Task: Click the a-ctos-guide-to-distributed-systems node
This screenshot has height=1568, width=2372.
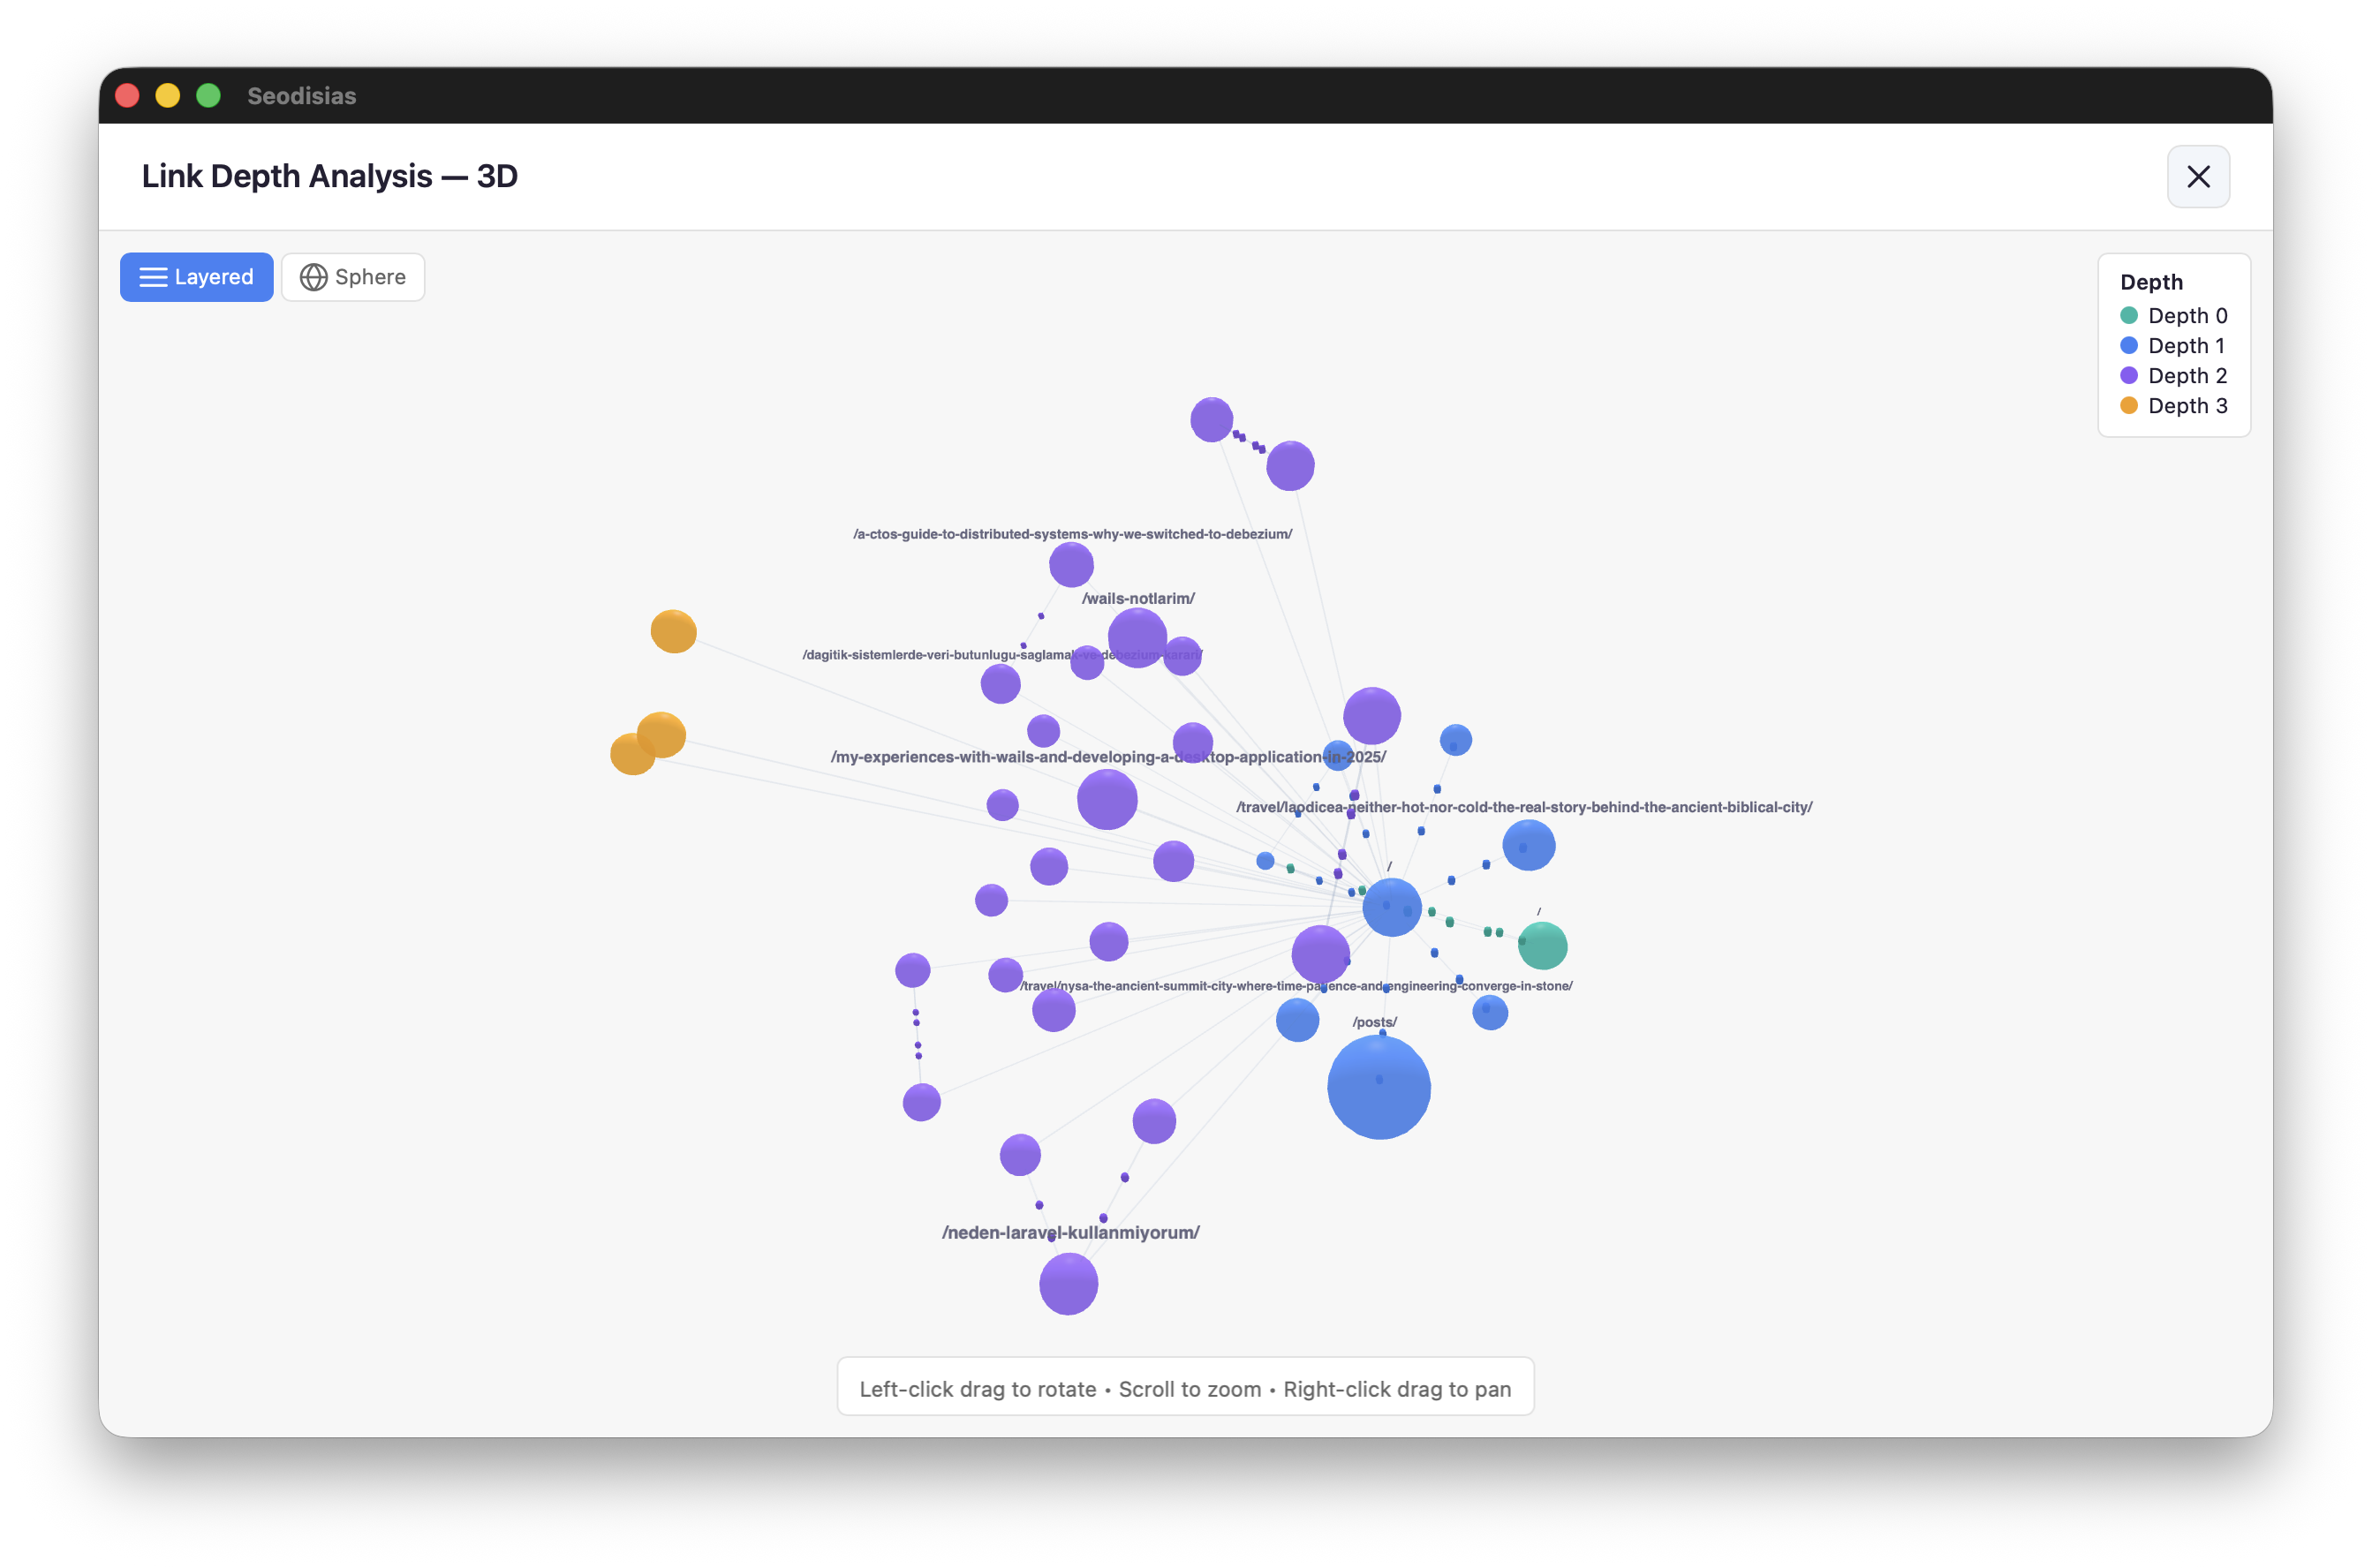Action: click(x=1071, y=565)
